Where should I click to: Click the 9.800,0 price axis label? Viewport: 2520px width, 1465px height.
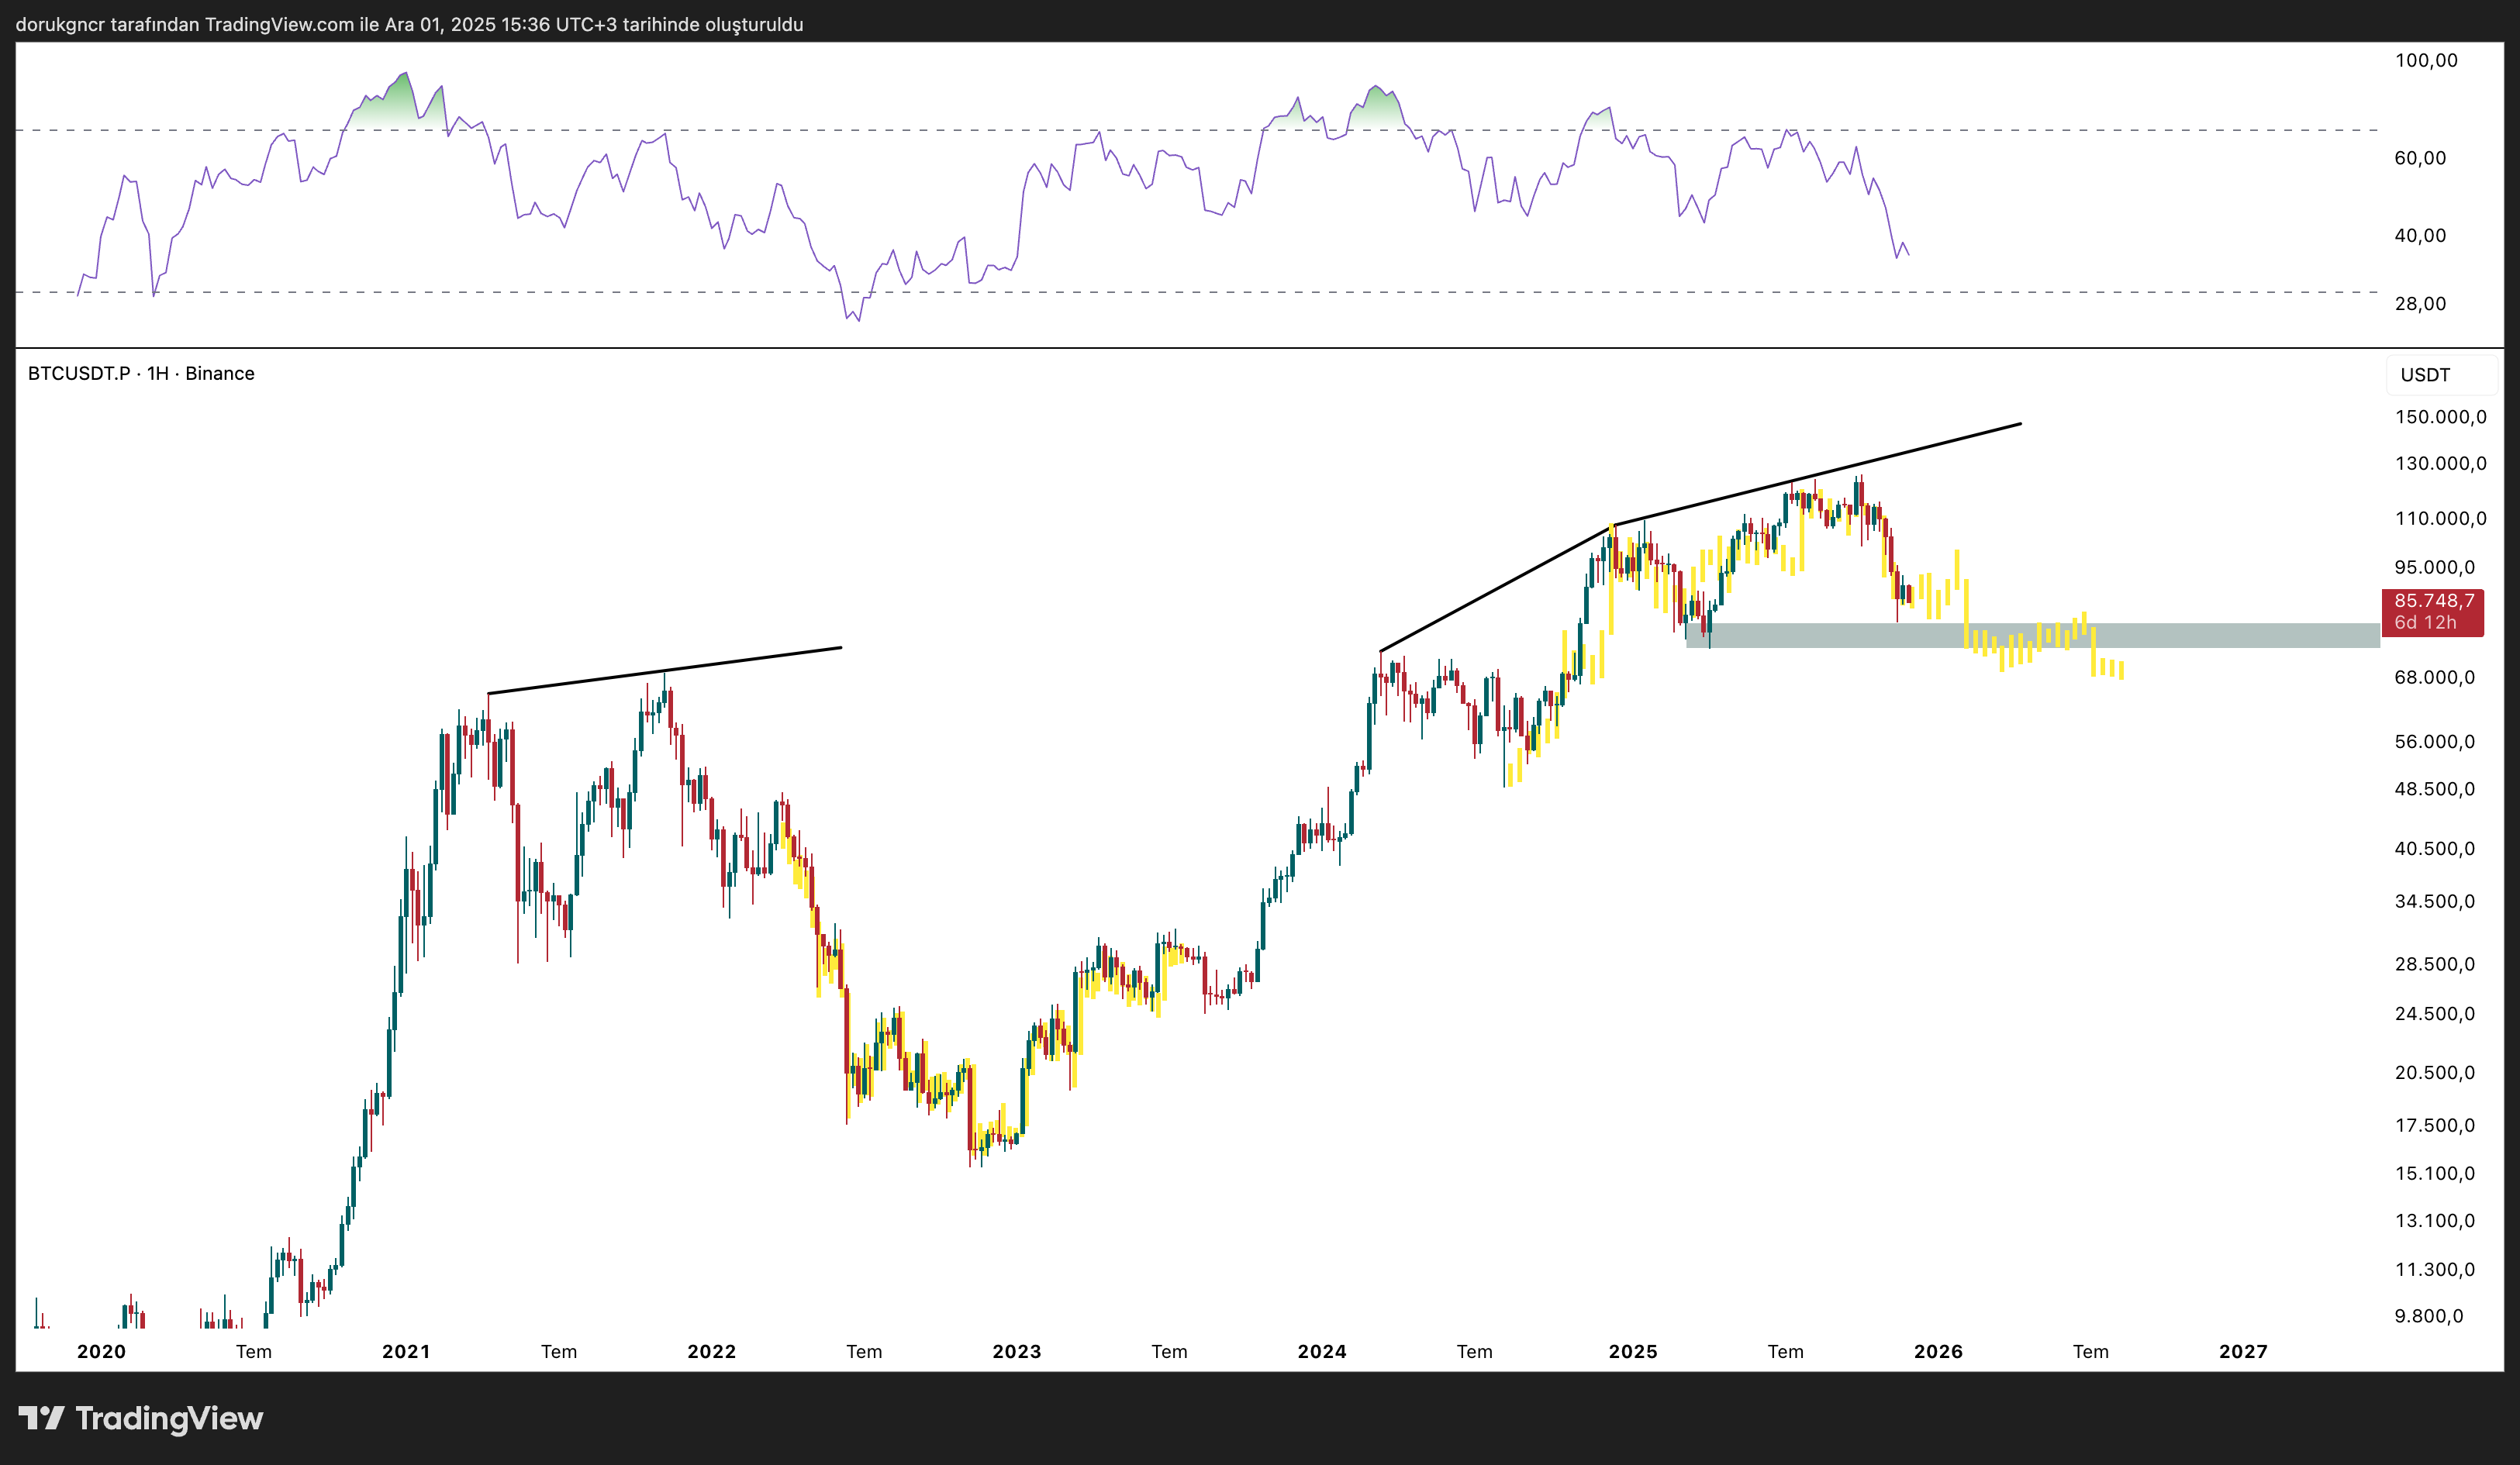(2428, 1316)
